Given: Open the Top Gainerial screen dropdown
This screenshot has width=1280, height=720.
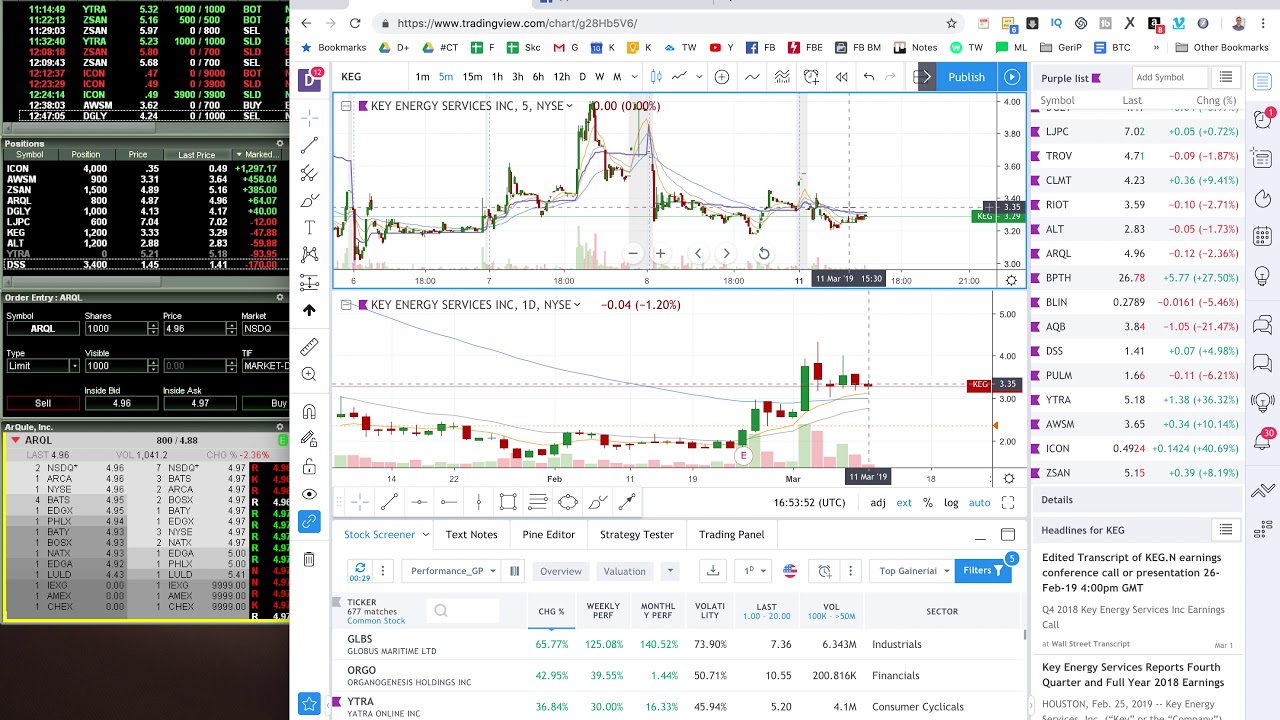Looking at the screenshot, I should pos(914,571).
